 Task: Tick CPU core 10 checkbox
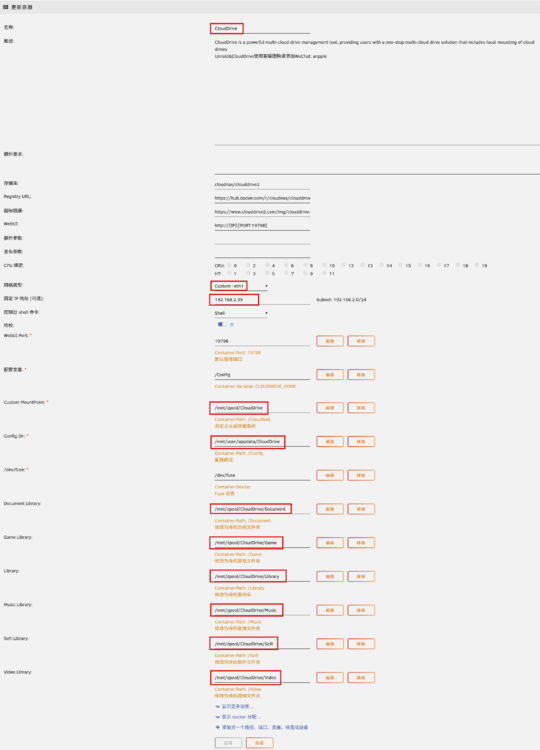[324, 265]
